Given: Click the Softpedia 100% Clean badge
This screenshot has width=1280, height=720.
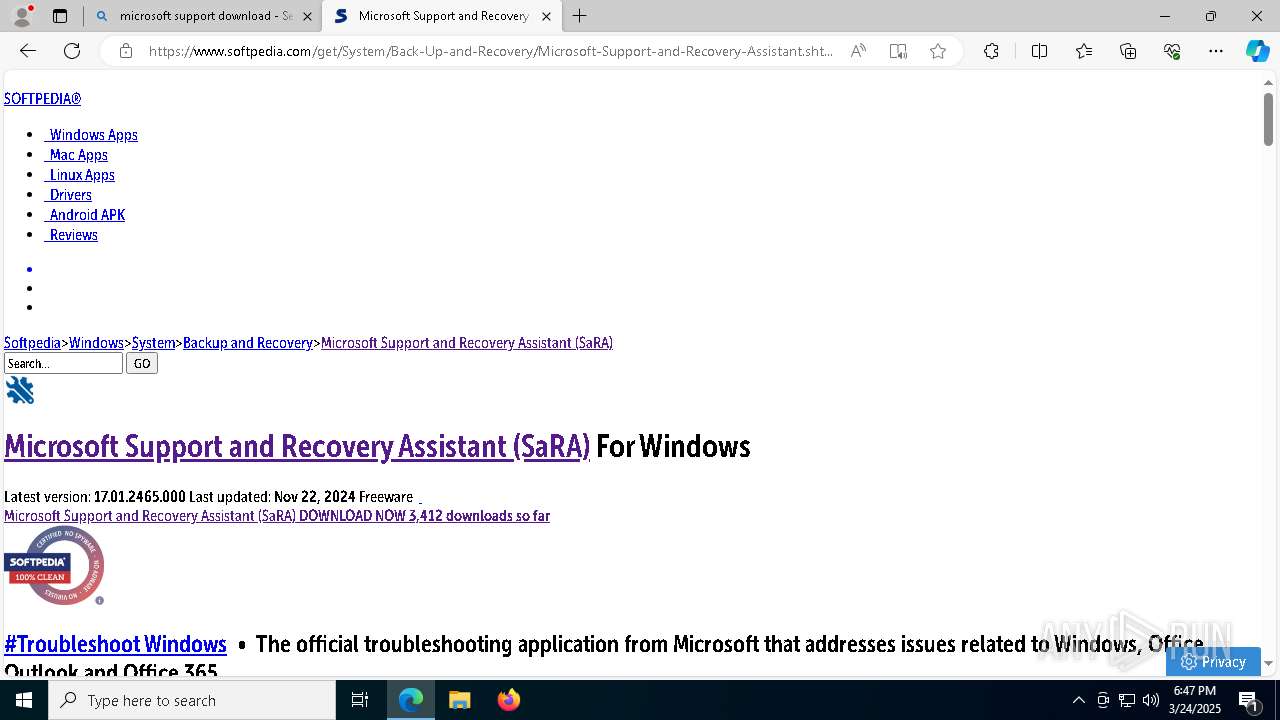Looking at the screenshot, I should (x=54, y=565).
